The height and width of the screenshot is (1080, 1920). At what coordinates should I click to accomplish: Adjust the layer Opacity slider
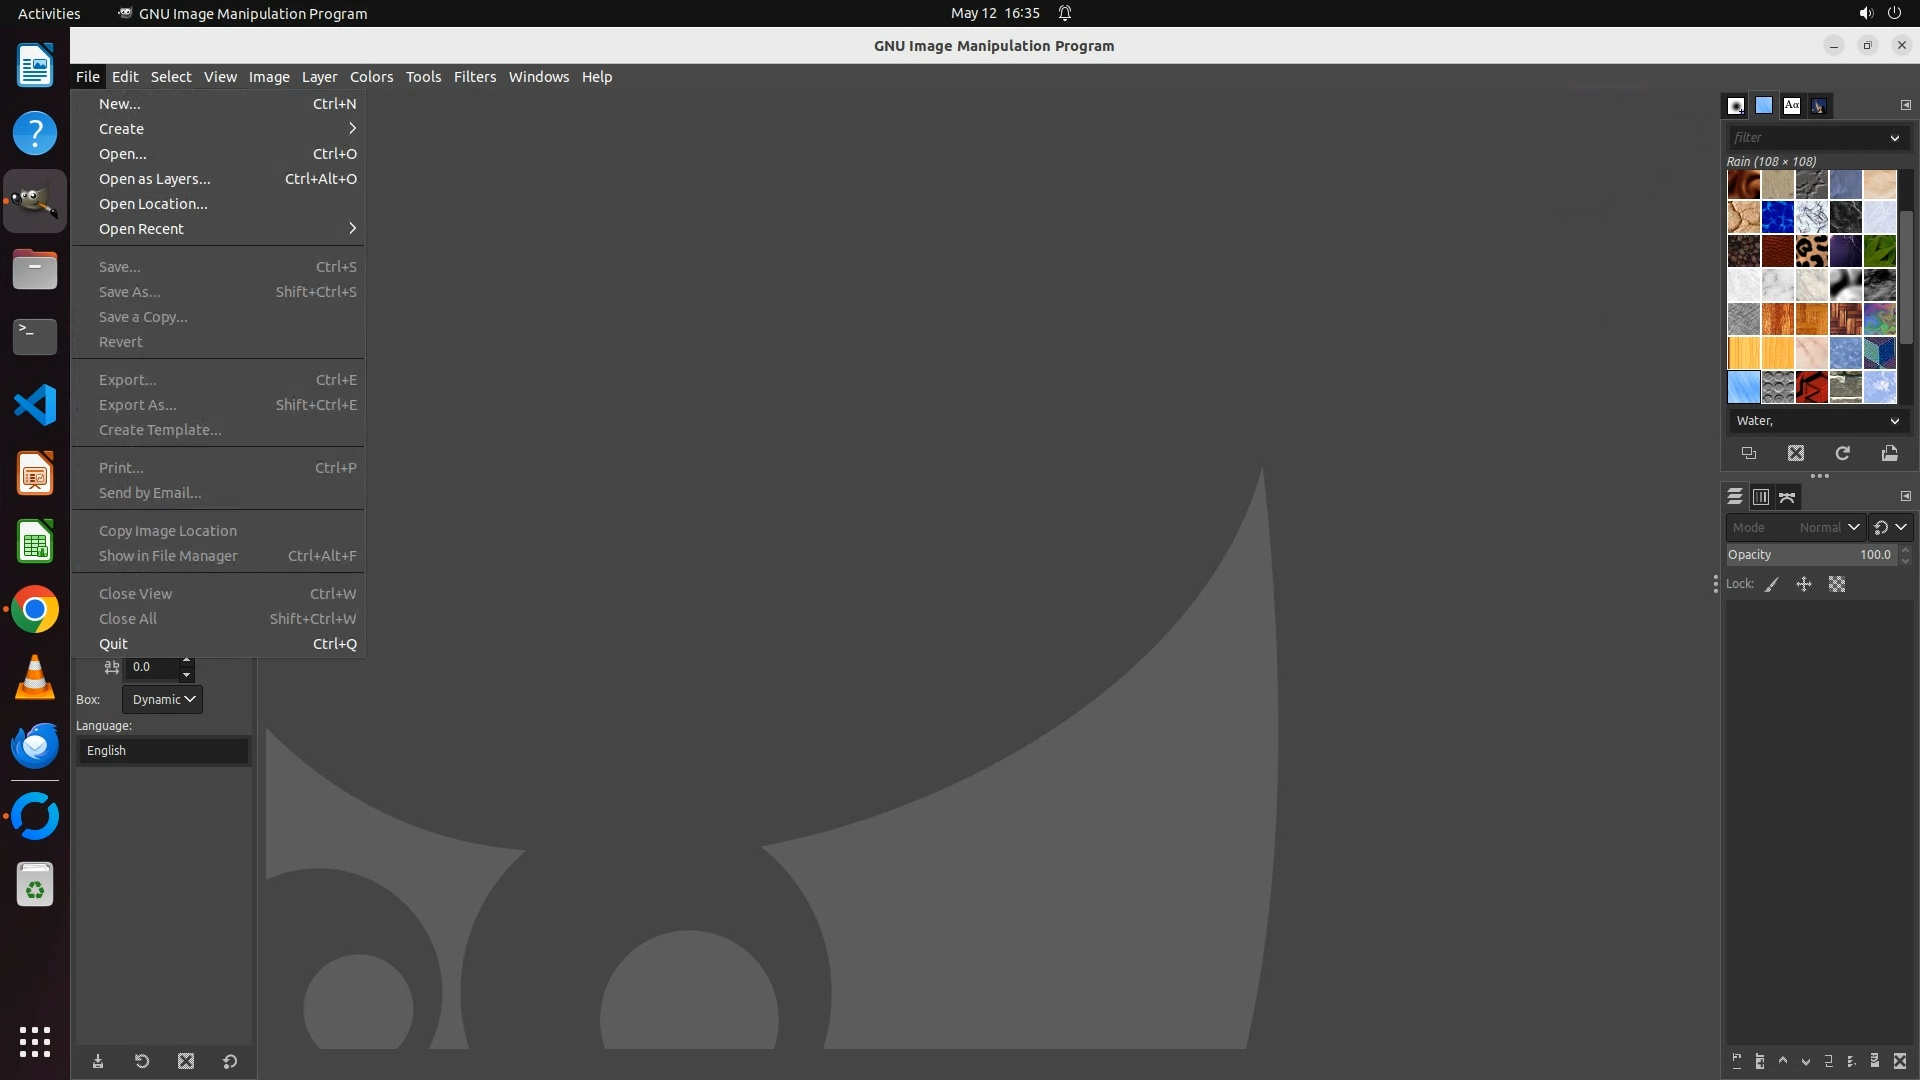1810,555
